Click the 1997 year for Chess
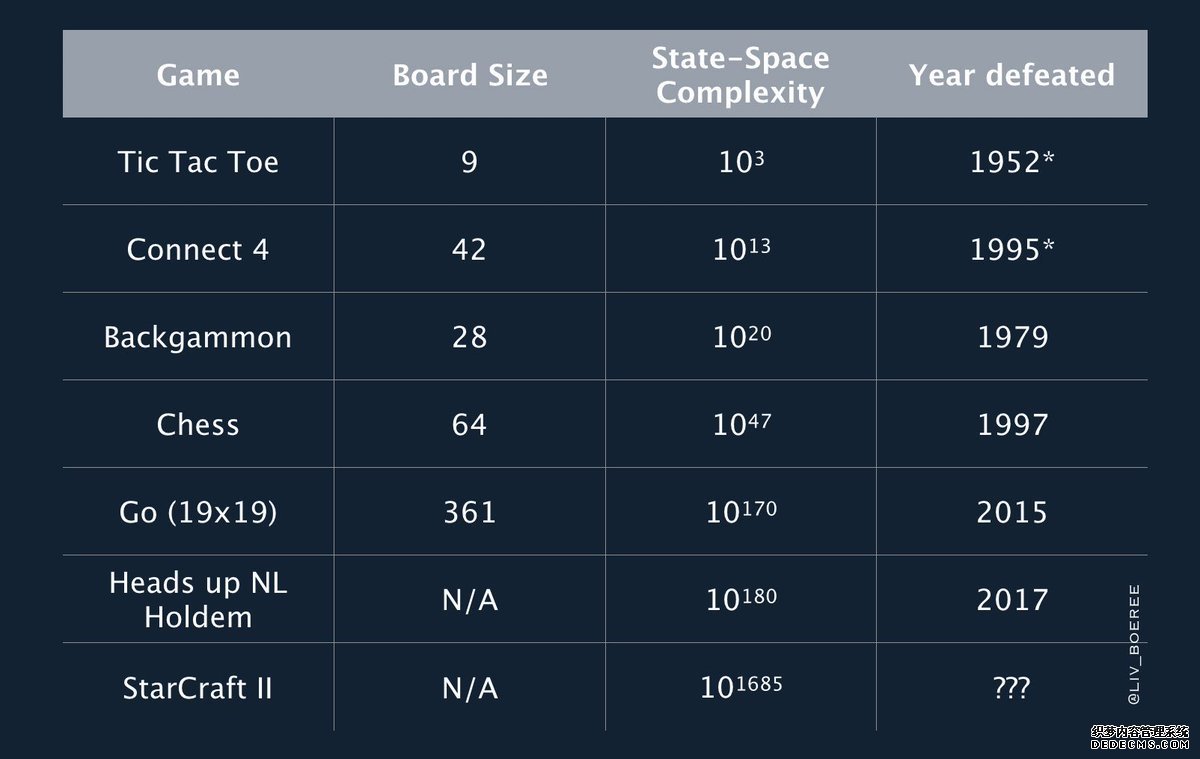The image size is (1200, 759). point(1012,424)
